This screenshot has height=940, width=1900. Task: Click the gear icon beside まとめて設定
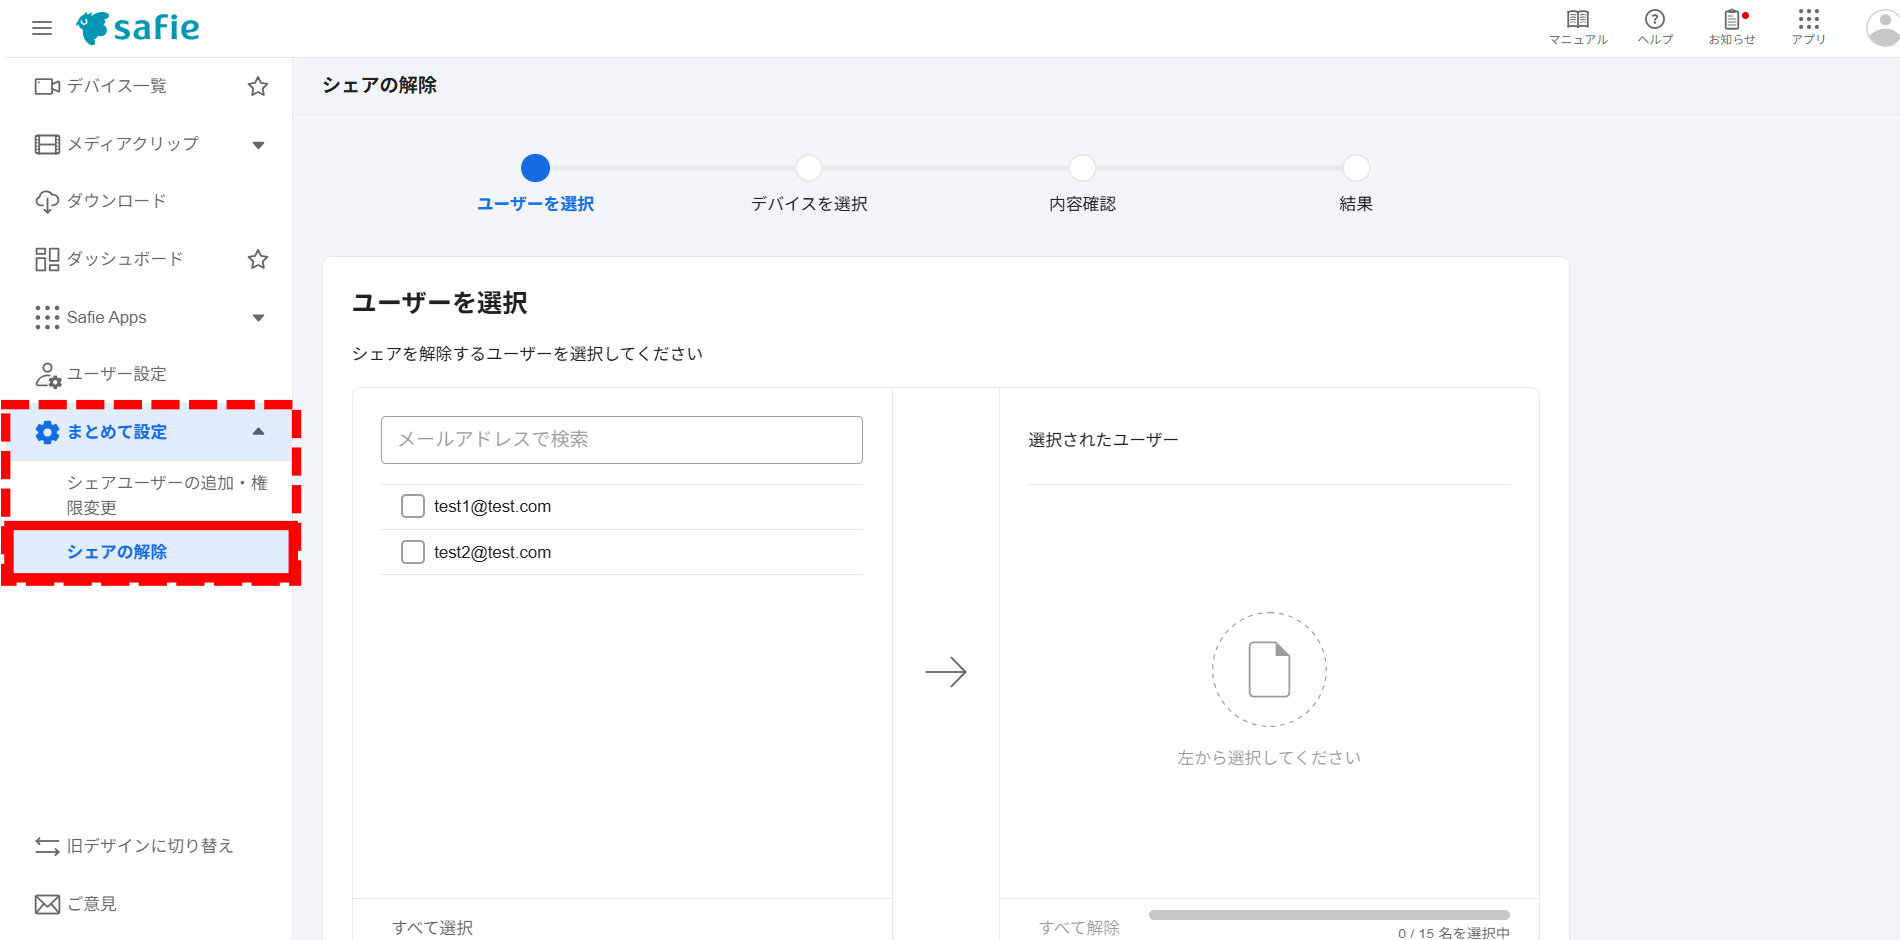coord(47,432)
